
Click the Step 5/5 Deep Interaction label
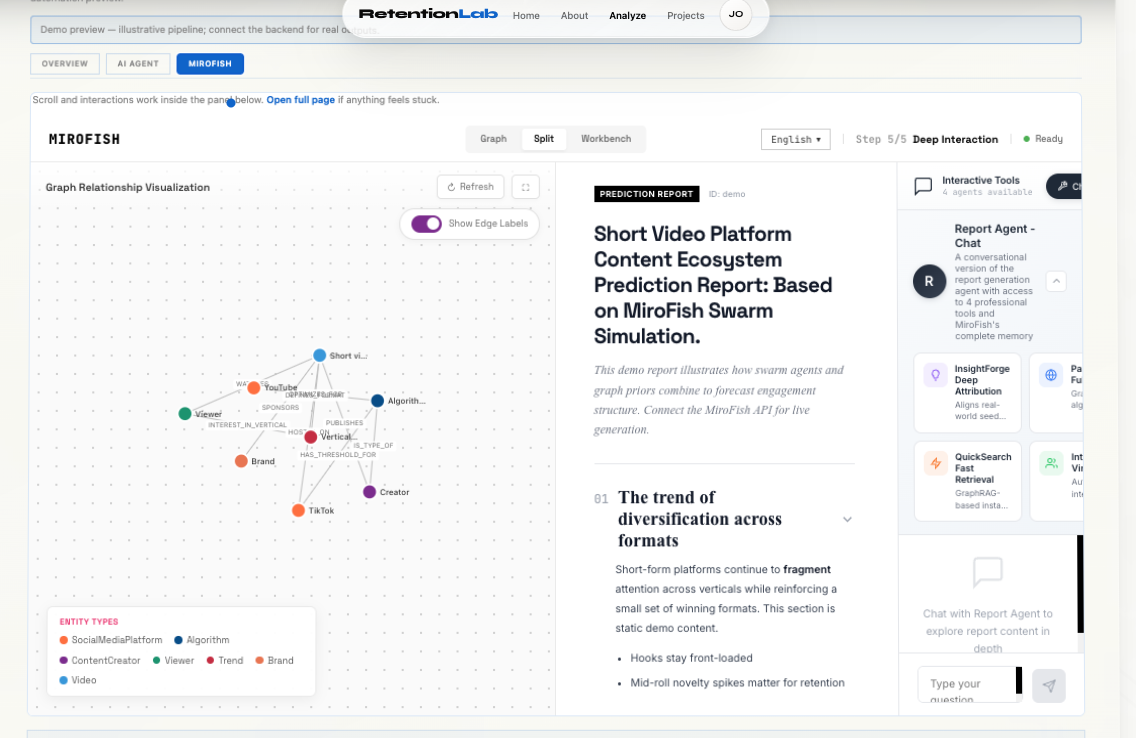[x=927, y=139]
